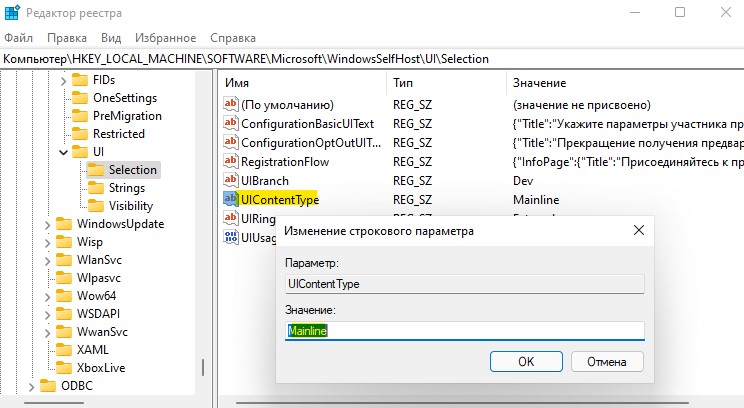Click the Dev value data cell
This screenshot has height=408, width=744.
tap(523, 181)
